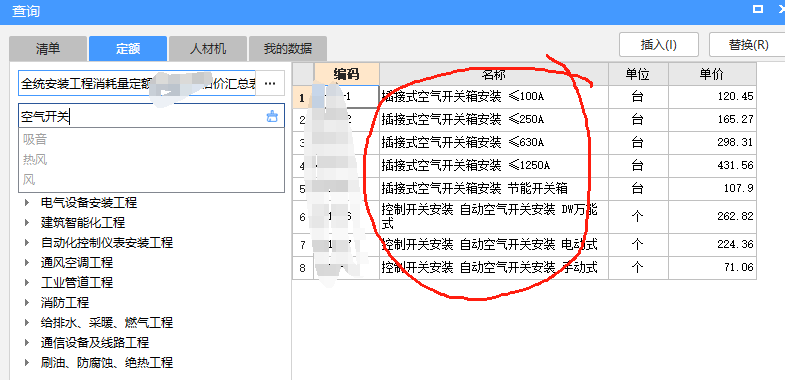Click the 编码 column header
This screenshot has height=380, width=785.
click(346, 75)
